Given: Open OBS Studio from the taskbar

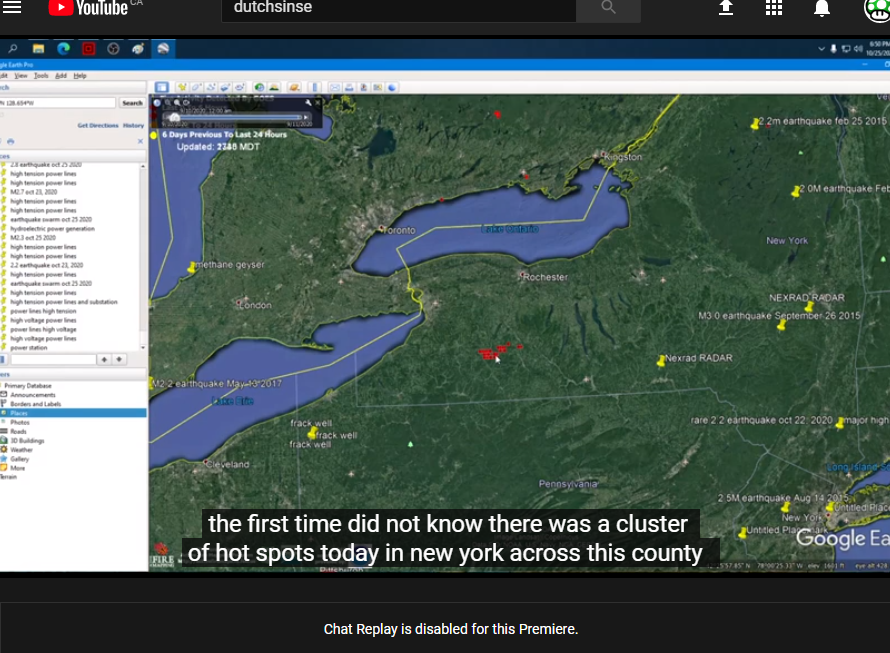Looking at the screenshot, I should pyautogui.click(x=113, y=49).
